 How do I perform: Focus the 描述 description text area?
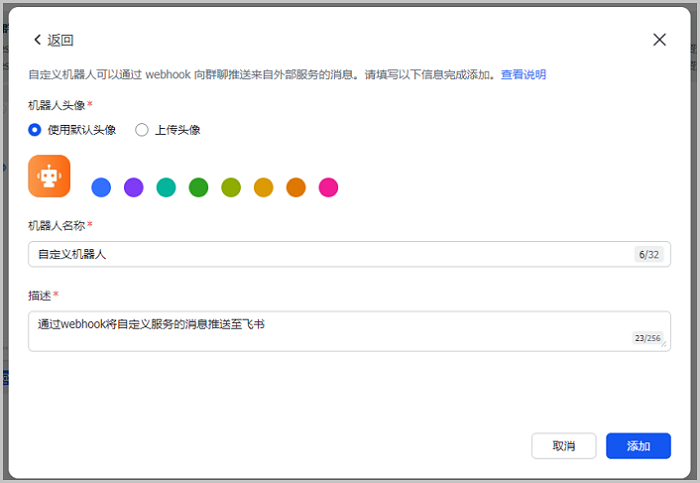click(330, 331)
